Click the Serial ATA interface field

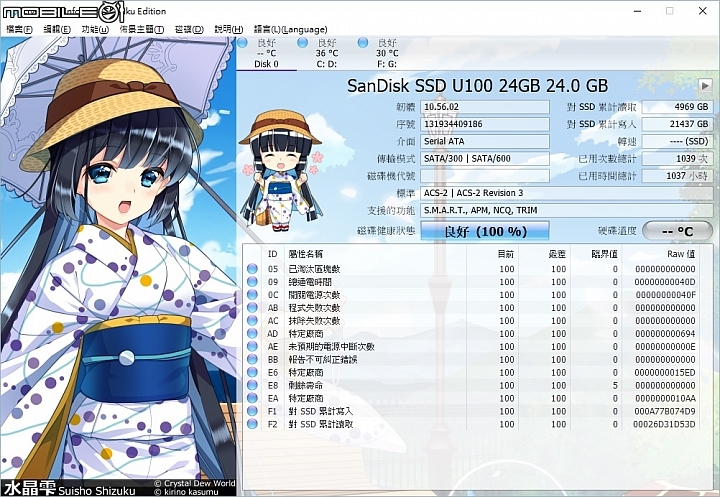[x=485, y=141]
